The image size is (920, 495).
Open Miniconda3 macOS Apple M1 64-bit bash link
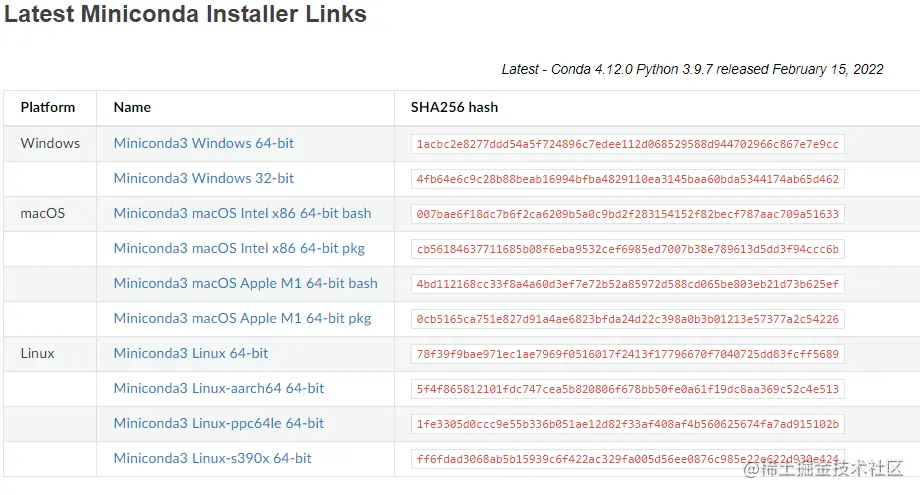245,283
